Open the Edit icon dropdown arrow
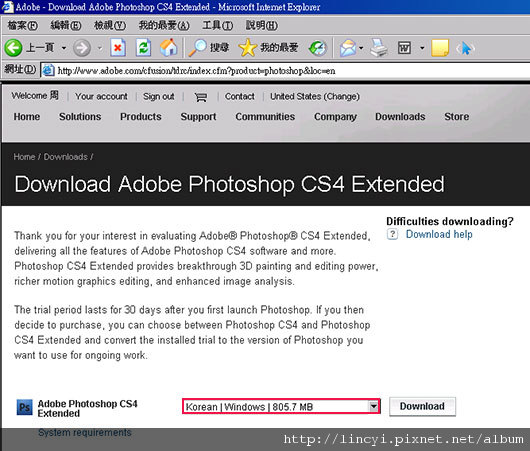Viewport: 530px width, 451px height. (x=422, y=48)
